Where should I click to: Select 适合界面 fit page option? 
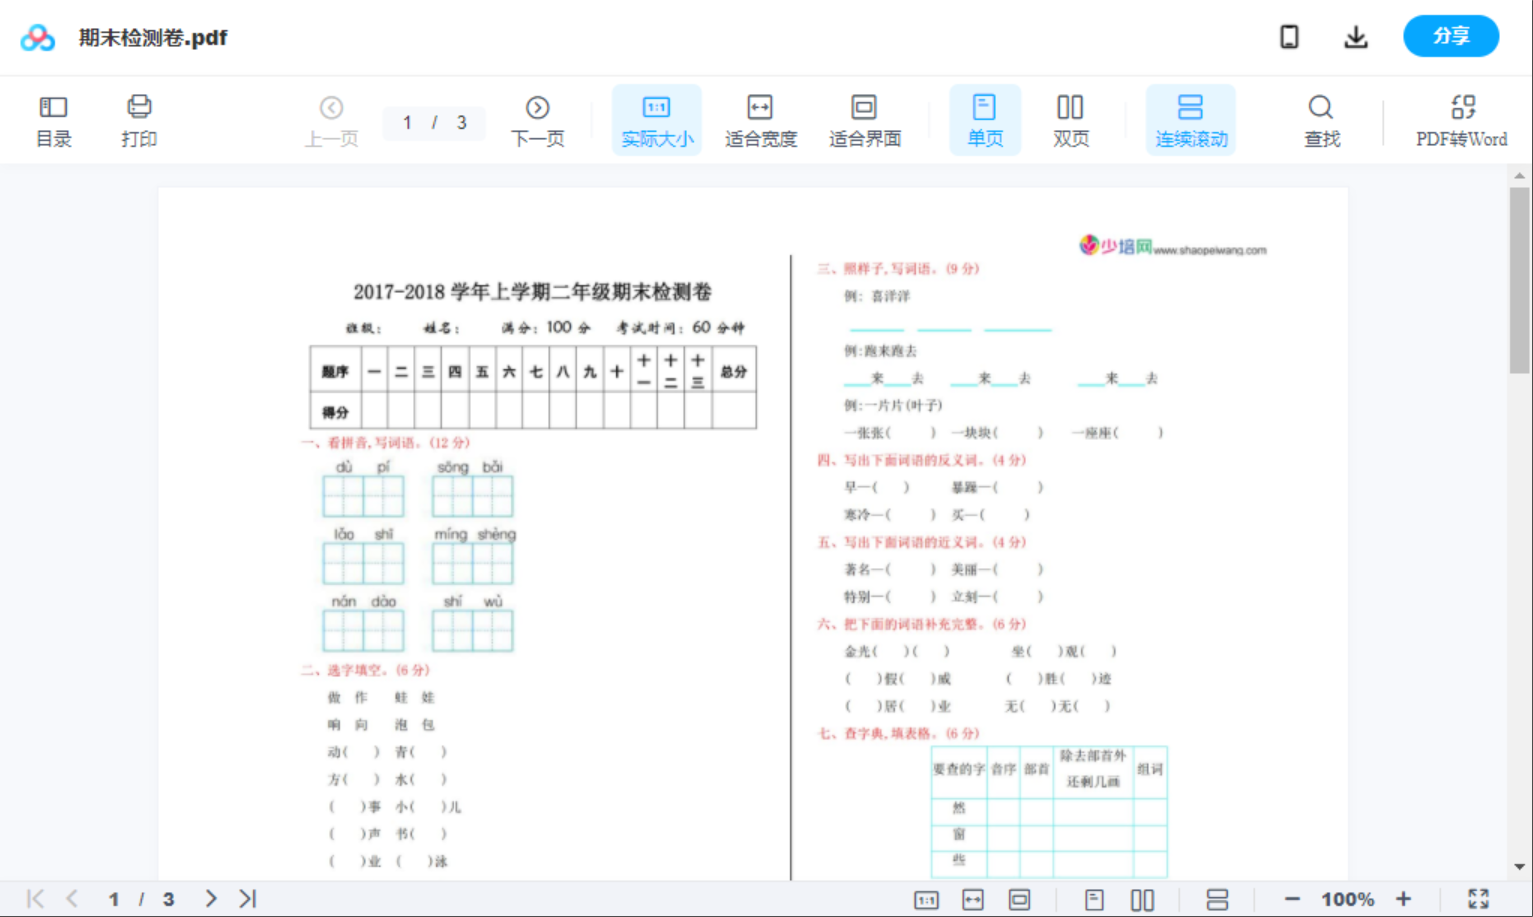(x=864, y=121)
